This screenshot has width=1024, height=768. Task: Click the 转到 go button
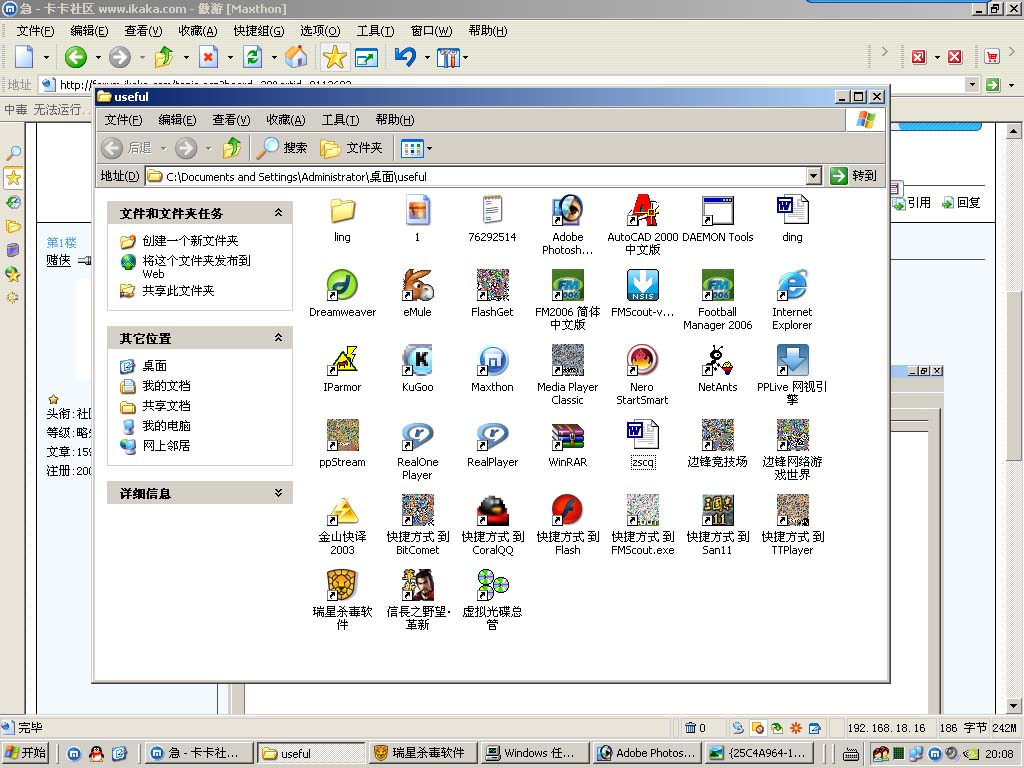pos(854,176)
